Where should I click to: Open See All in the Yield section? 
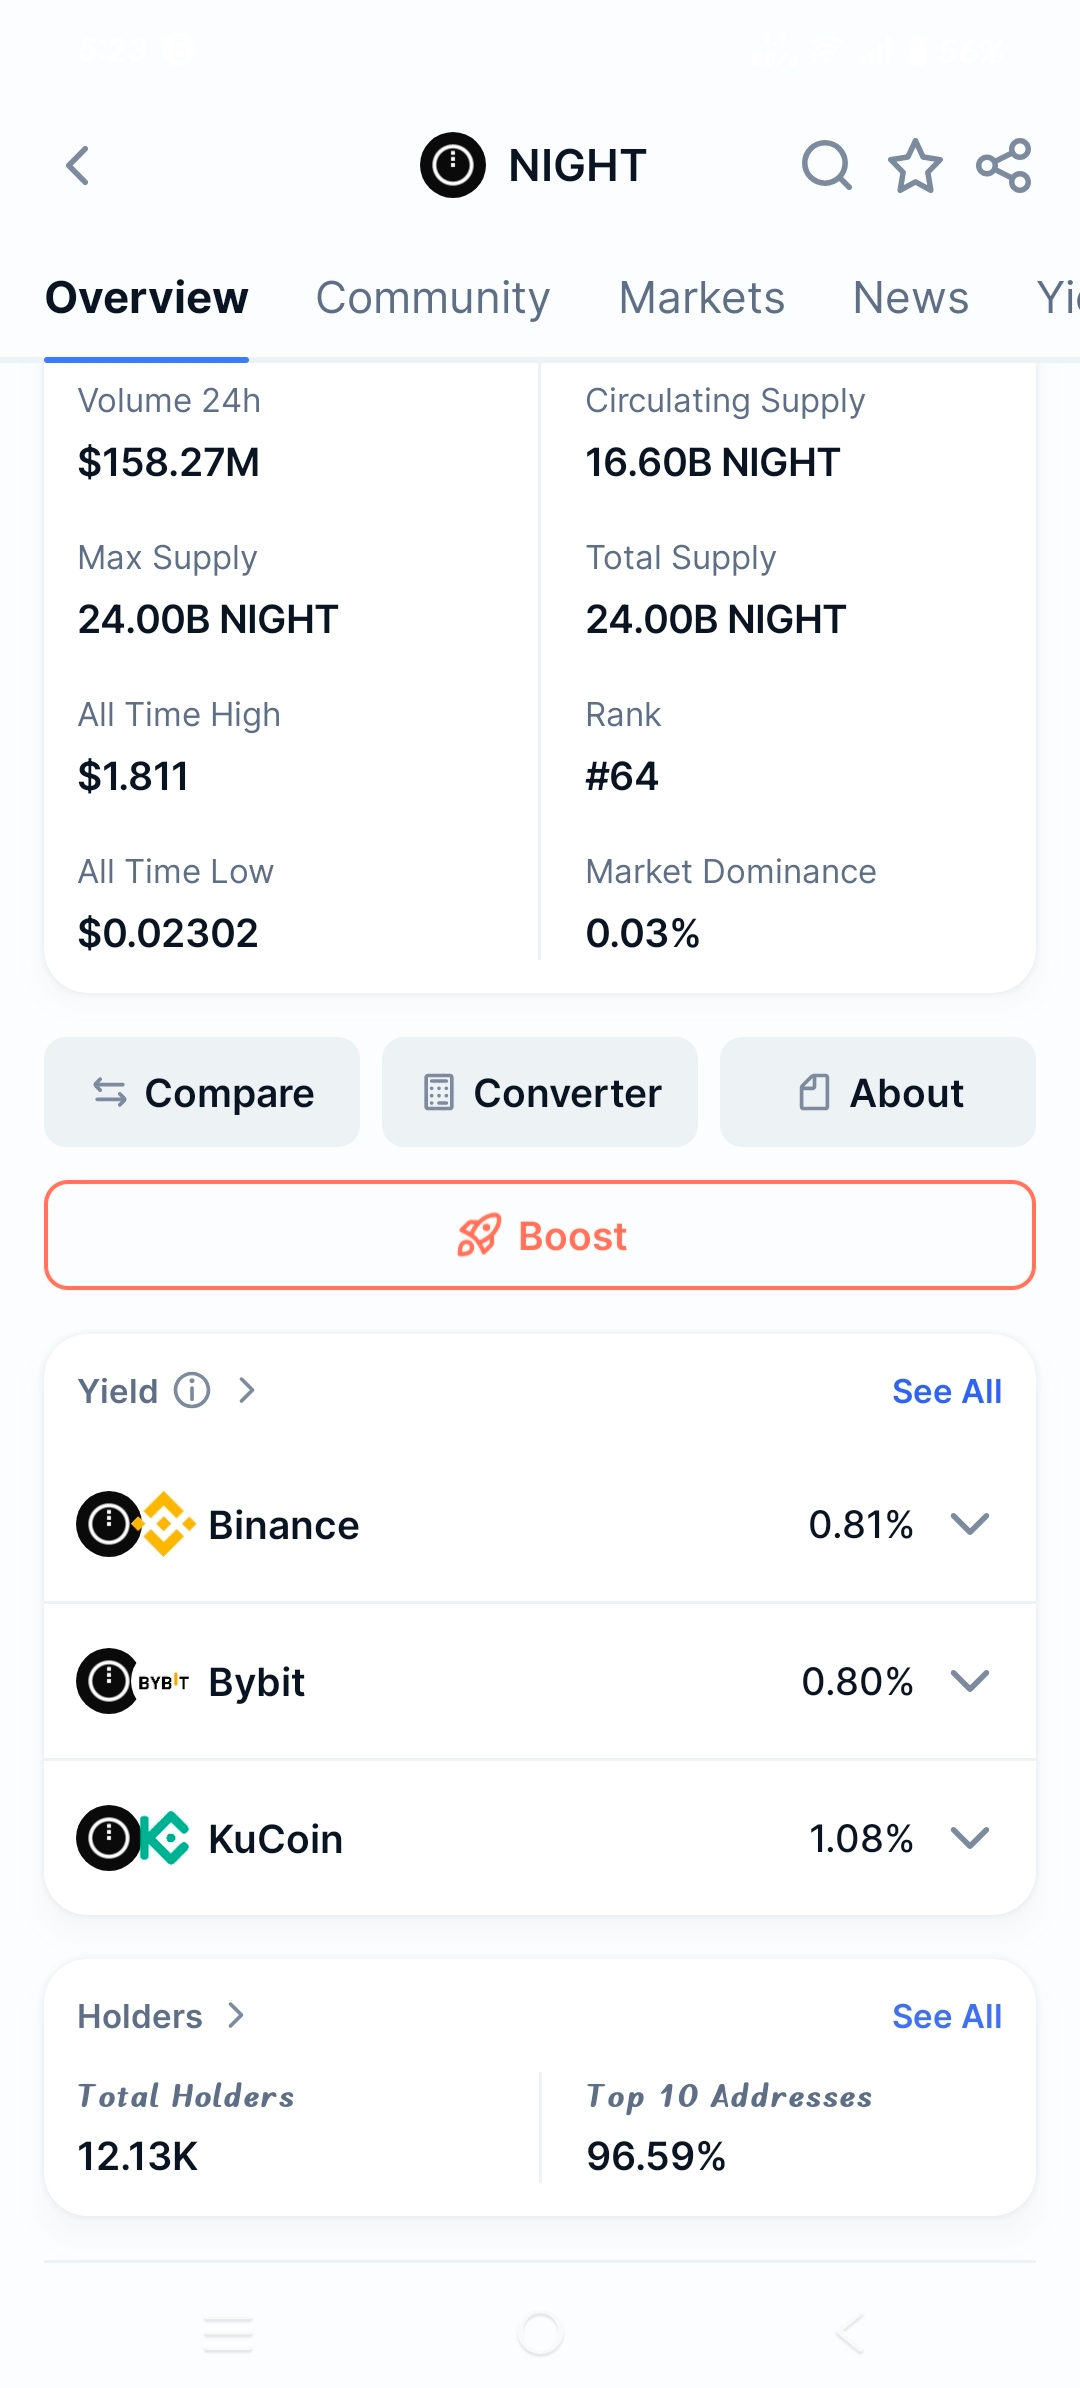click(x=947, y=1391)
